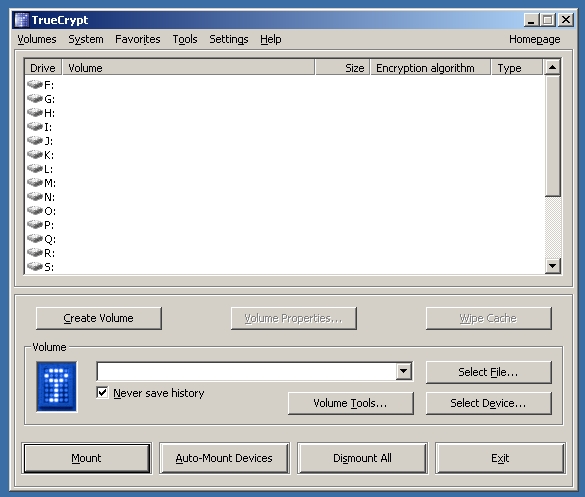
Task: Open the Tools menu
Action: pos(185,39)
